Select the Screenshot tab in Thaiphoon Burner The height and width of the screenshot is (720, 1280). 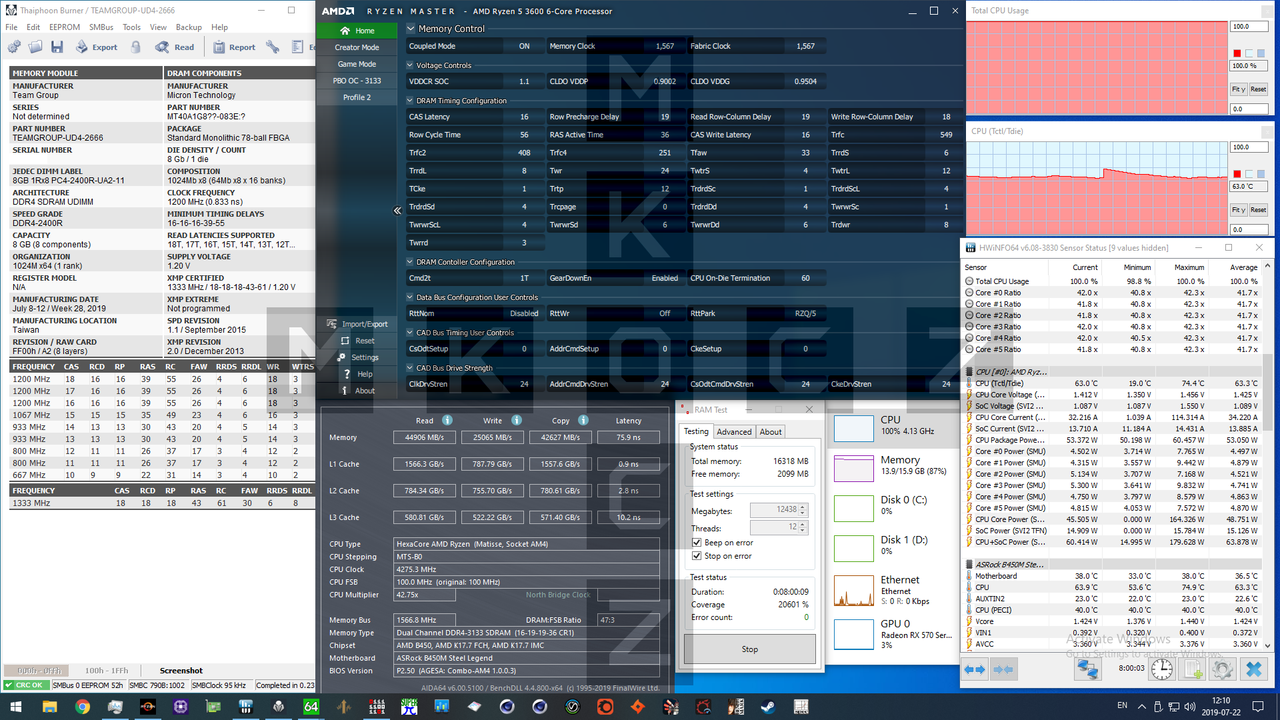click(x=181, y=671)
